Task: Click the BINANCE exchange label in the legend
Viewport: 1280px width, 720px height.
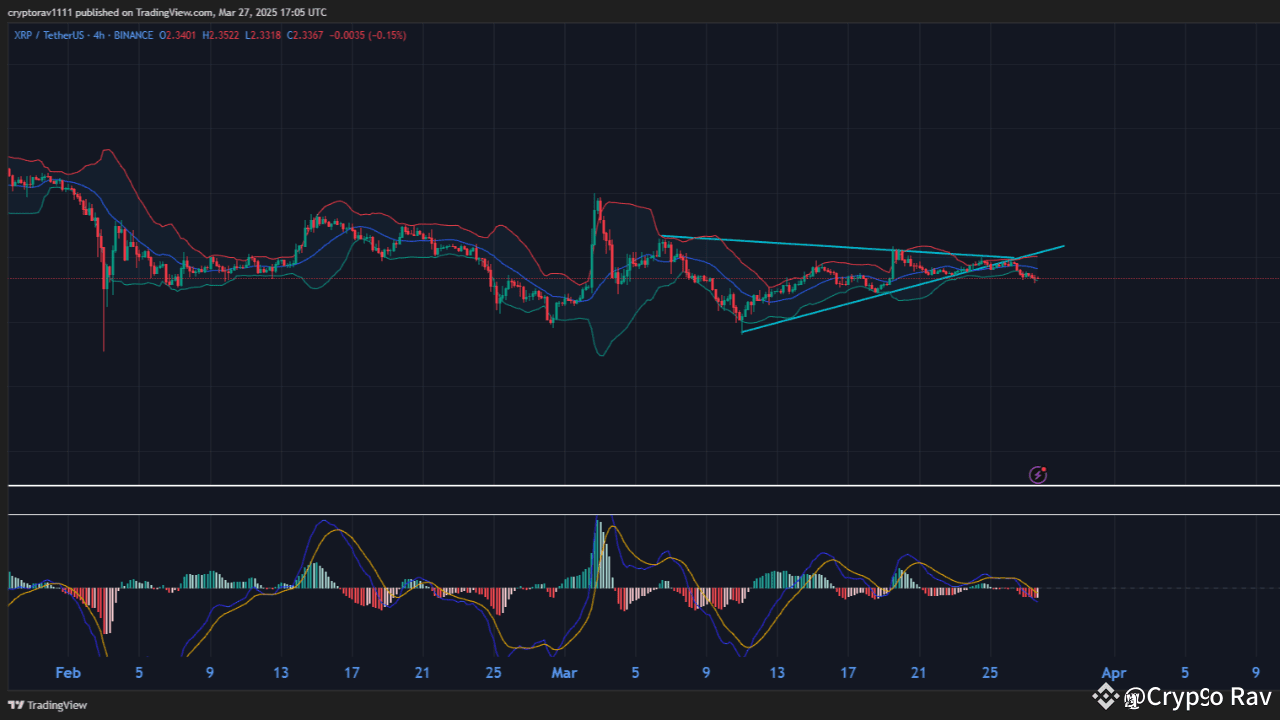Action: [131, 35]
